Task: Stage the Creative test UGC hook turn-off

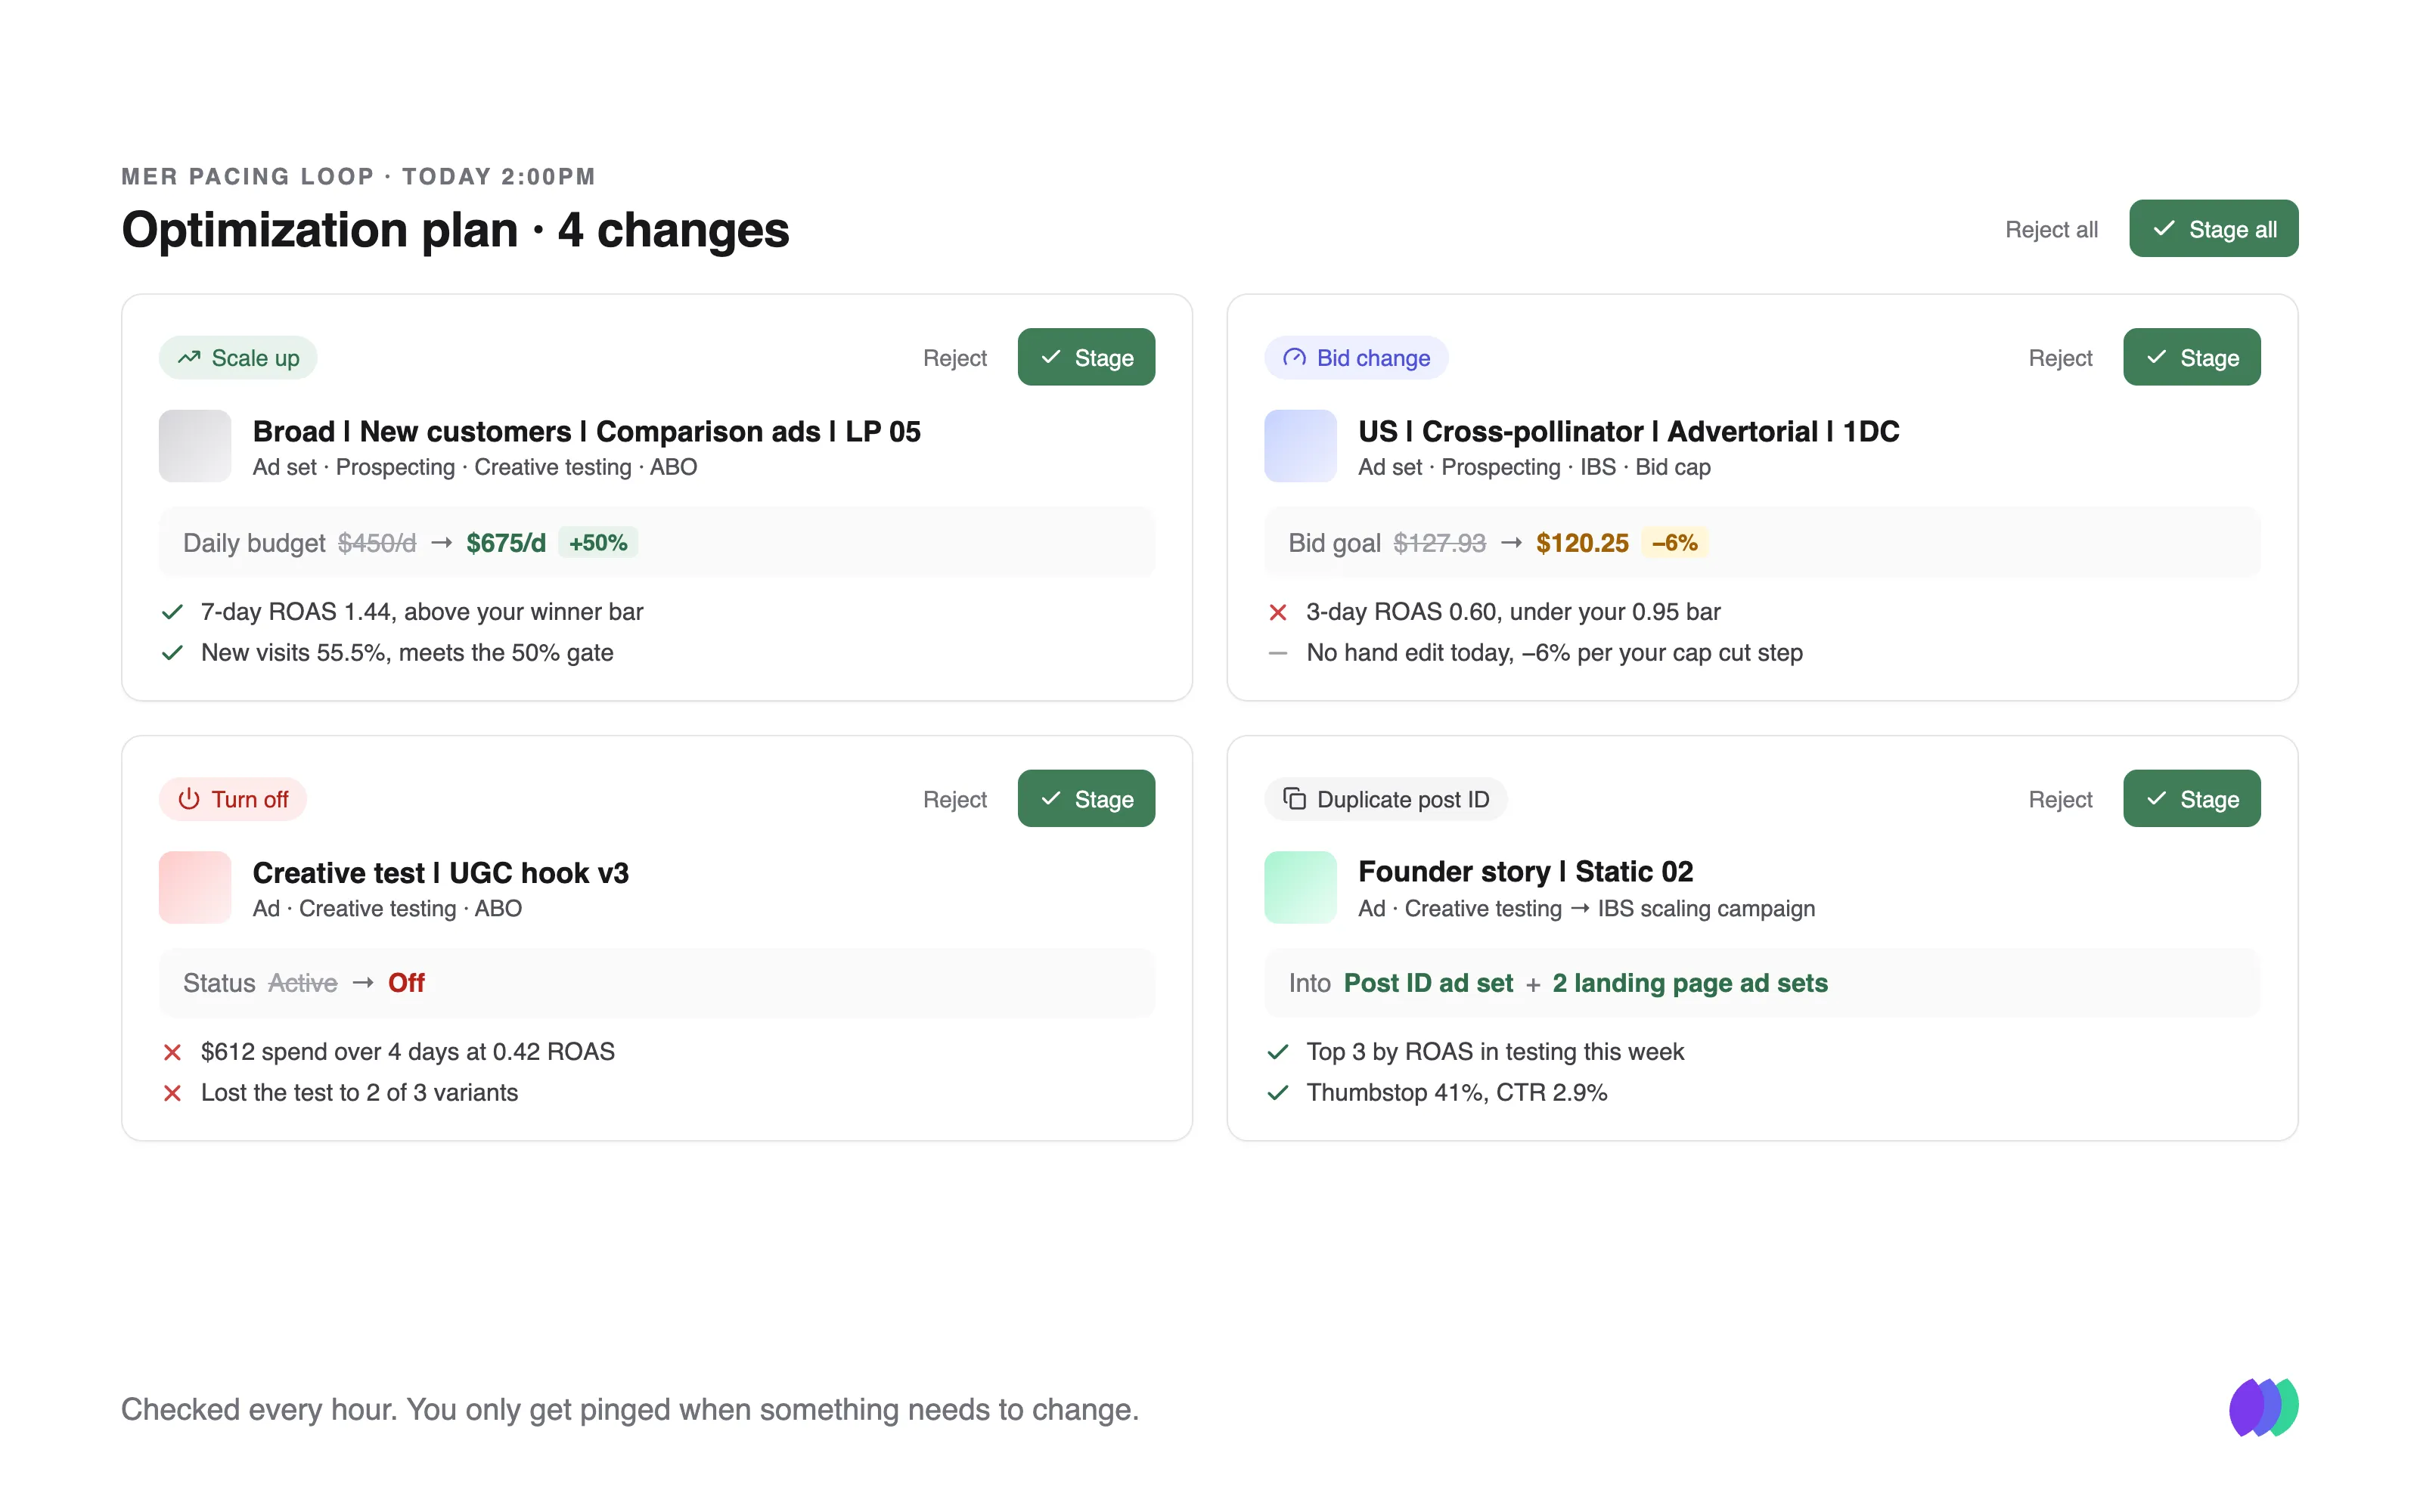Action: [1086, 798]
